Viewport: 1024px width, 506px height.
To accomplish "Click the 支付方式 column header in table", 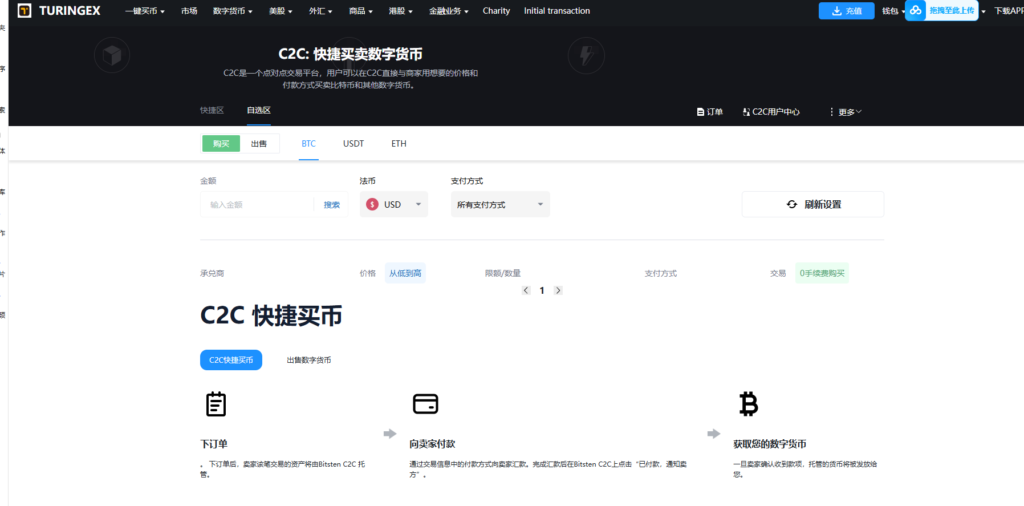I will click(x=660, y=274).
